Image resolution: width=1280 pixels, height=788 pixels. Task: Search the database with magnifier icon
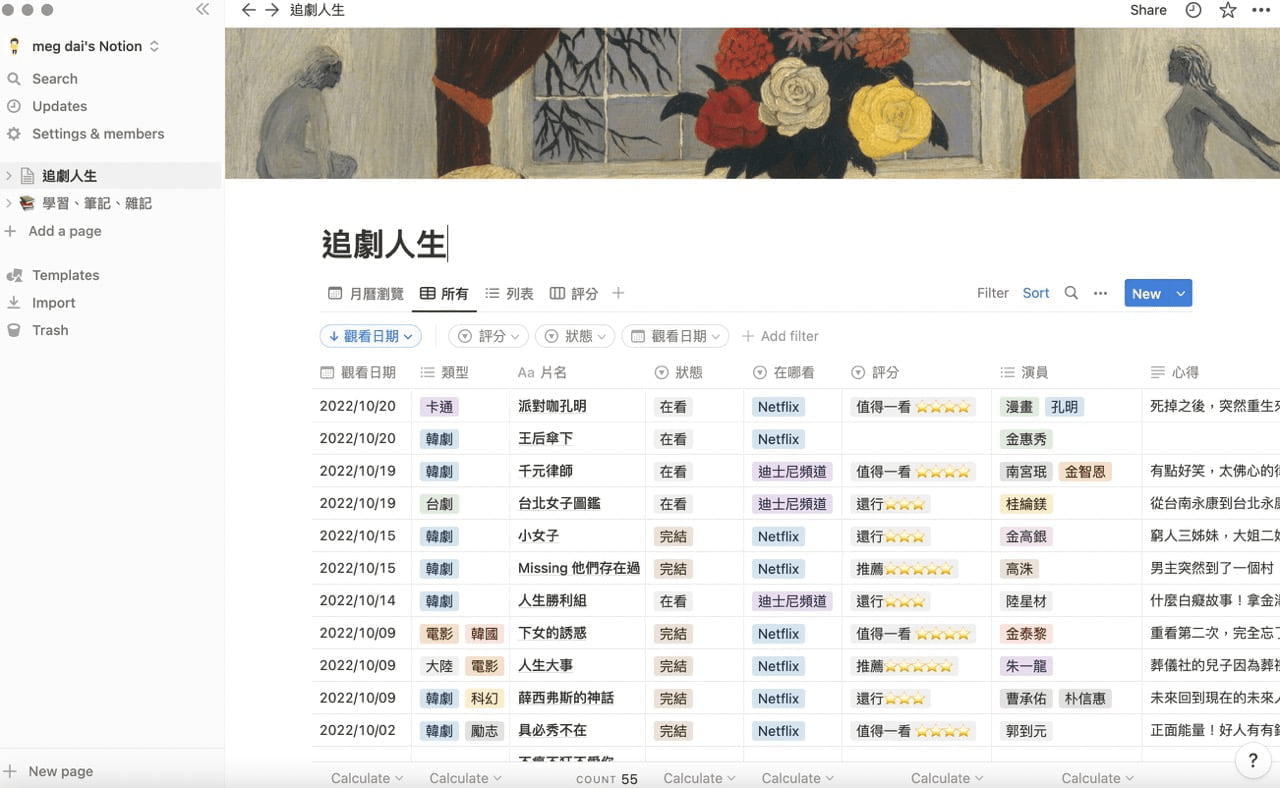point(1071,293)
